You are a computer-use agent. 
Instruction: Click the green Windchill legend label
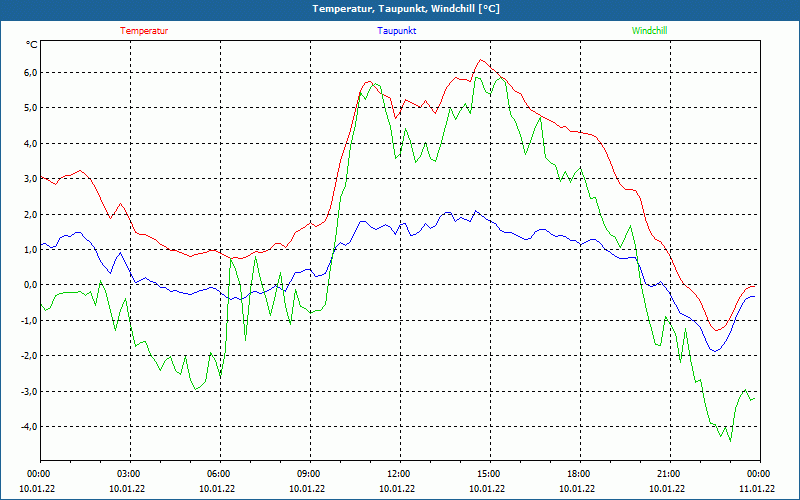(649, 31)
